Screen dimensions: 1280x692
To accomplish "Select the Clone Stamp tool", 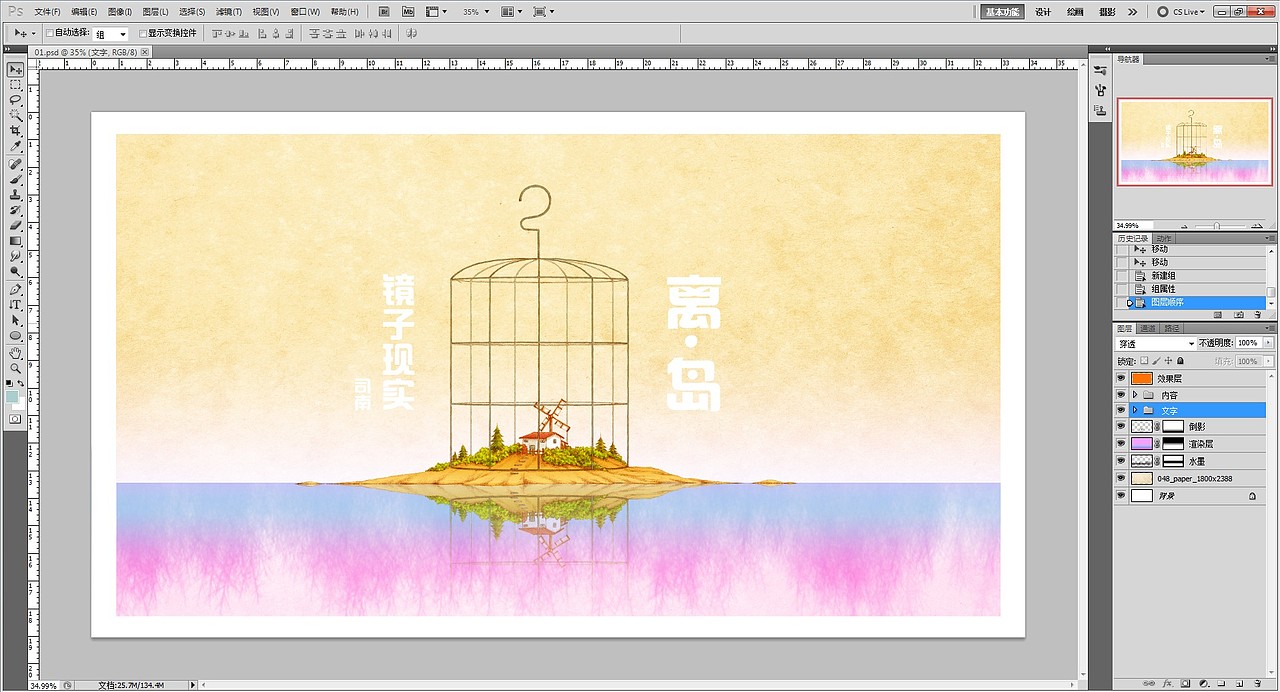I will pyautogui.click(x=15, y=195).
